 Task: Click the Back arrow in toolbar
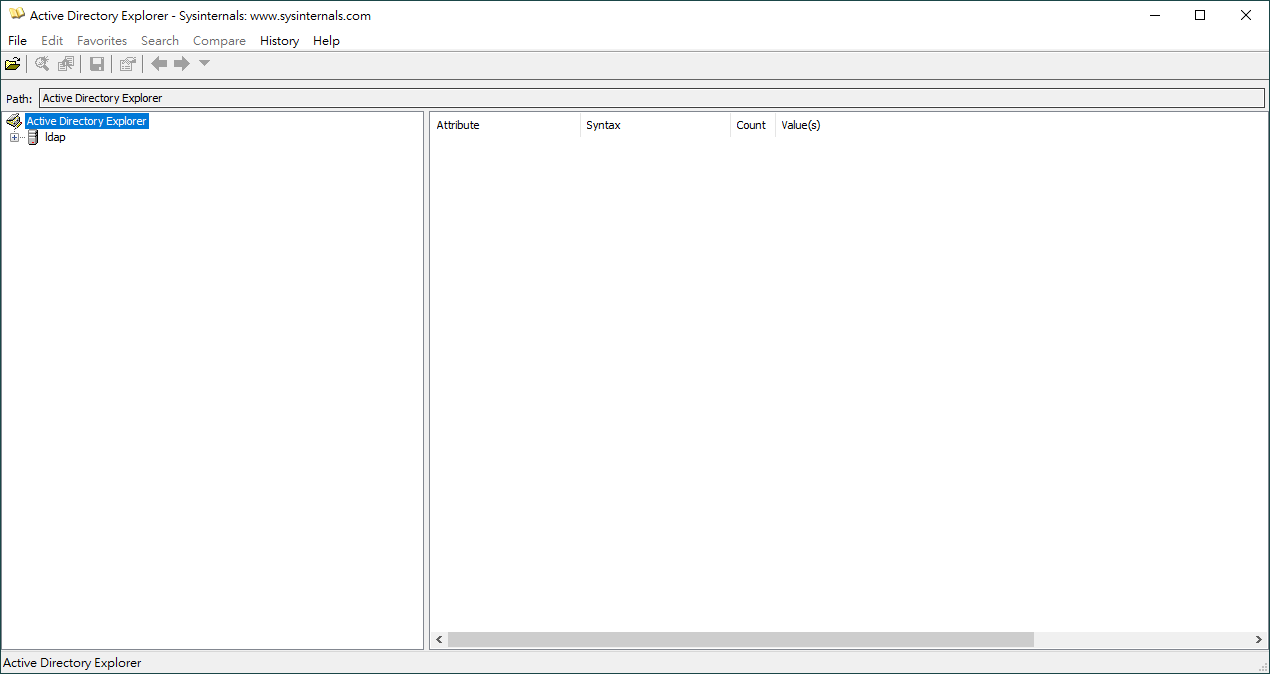159,64
